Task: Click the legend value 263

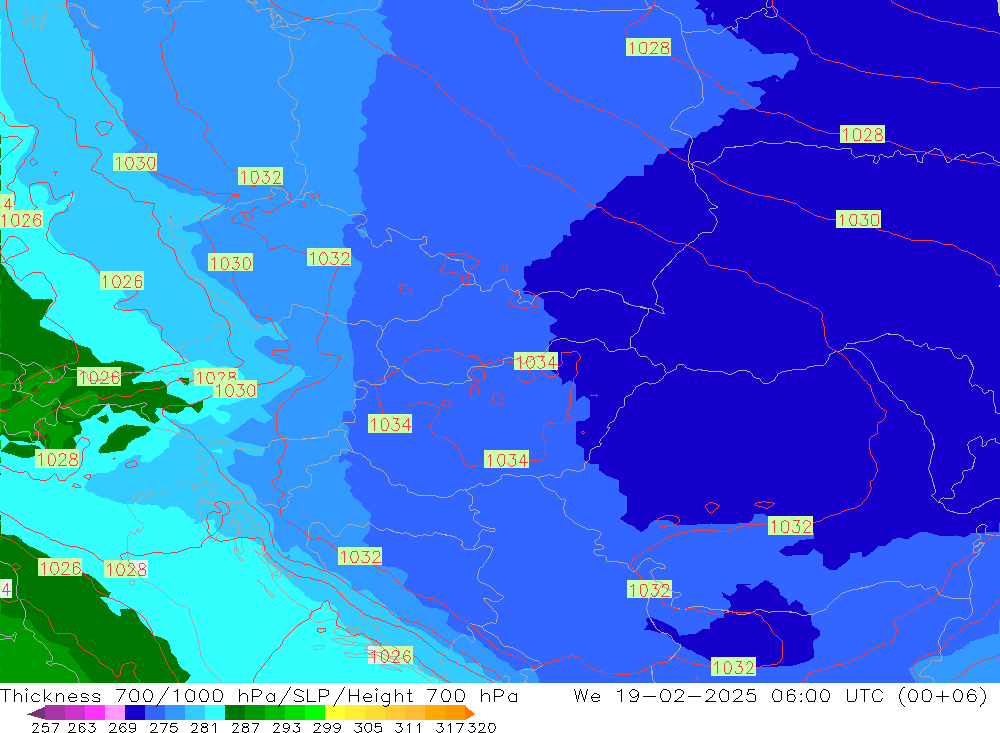Action: point(82,727)
